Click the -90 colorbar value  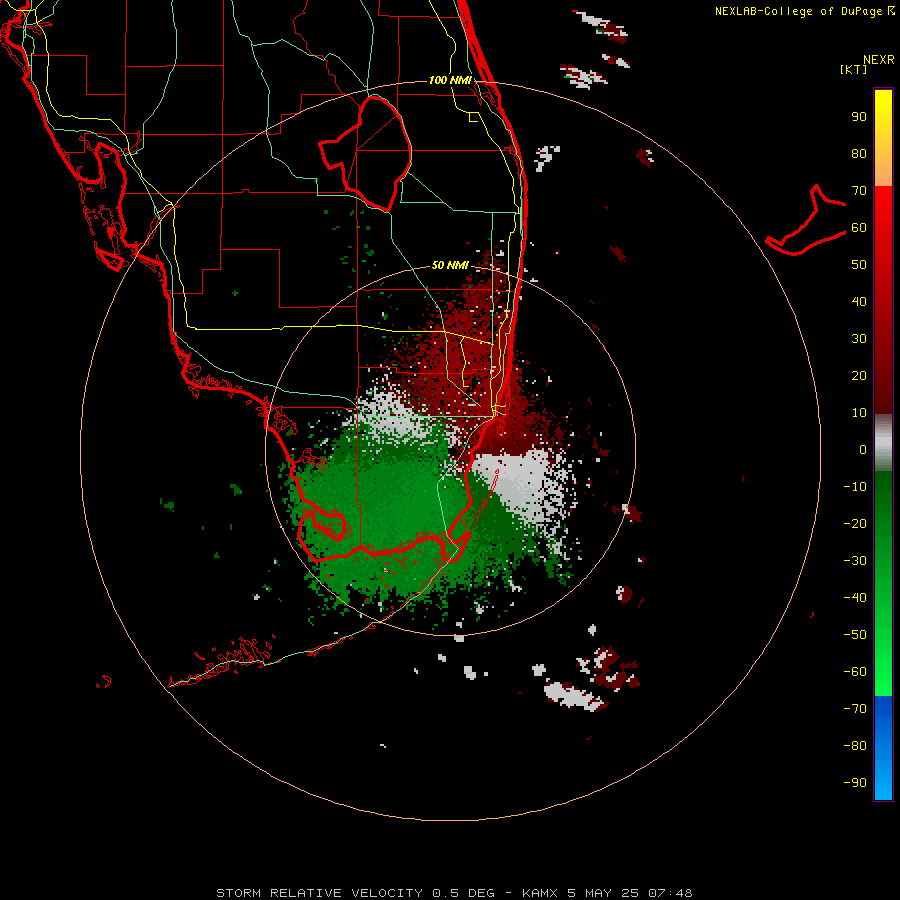[x=855, y=782]
